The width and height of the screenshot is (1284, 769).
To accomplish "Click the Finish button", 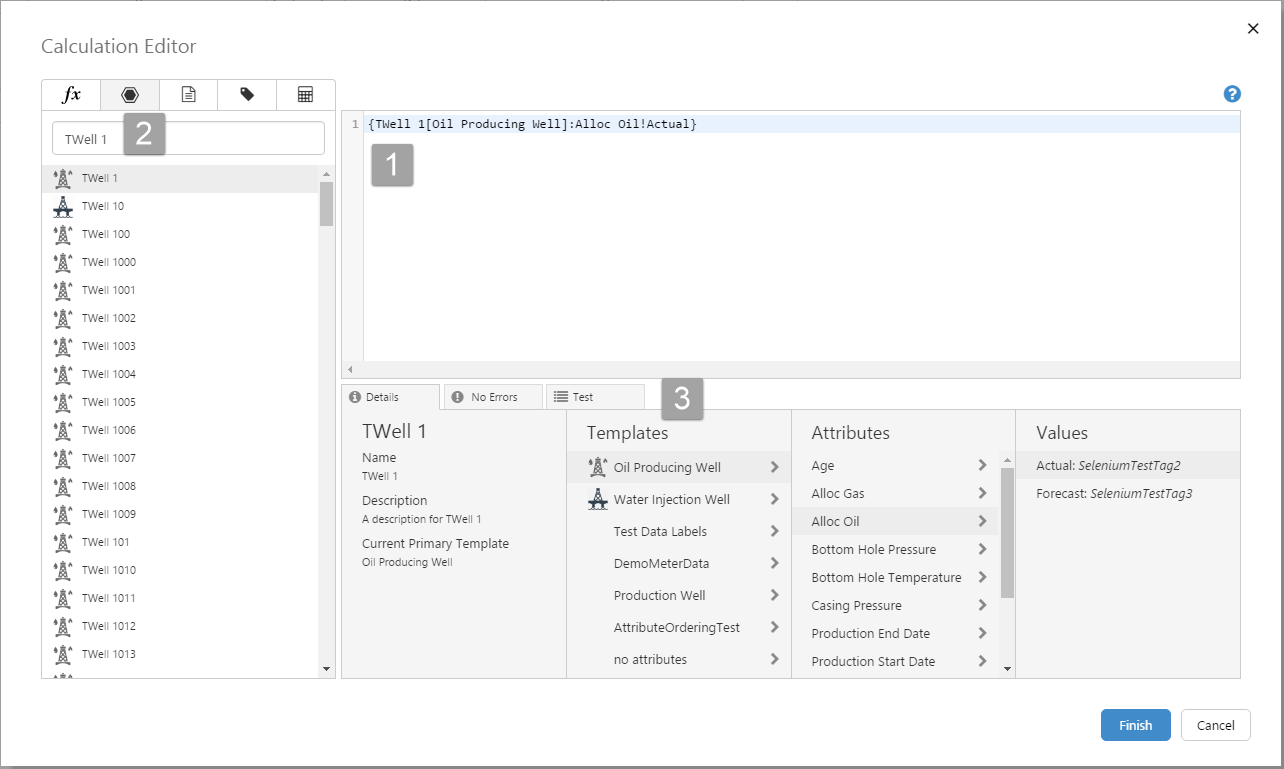I will [x=1135, y=725].
